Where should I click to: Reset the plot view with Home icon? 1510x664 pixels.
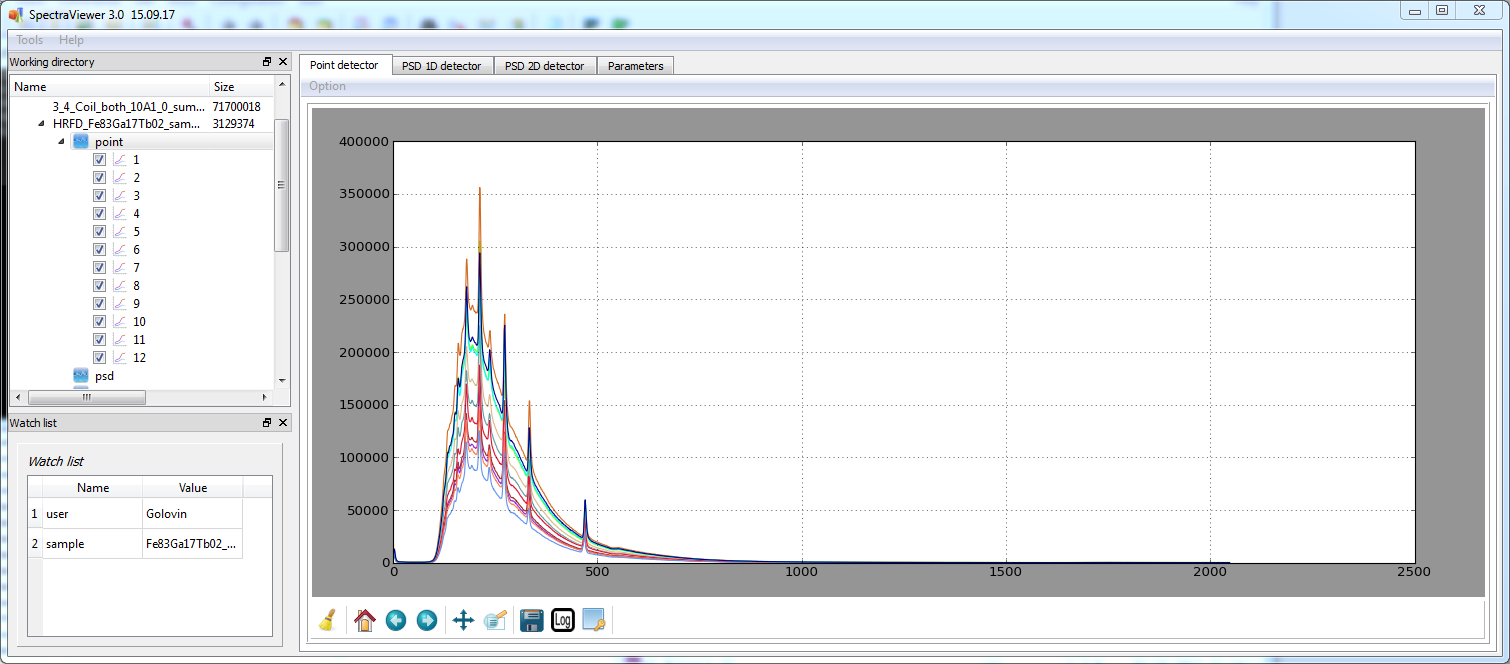click(364, 620)
